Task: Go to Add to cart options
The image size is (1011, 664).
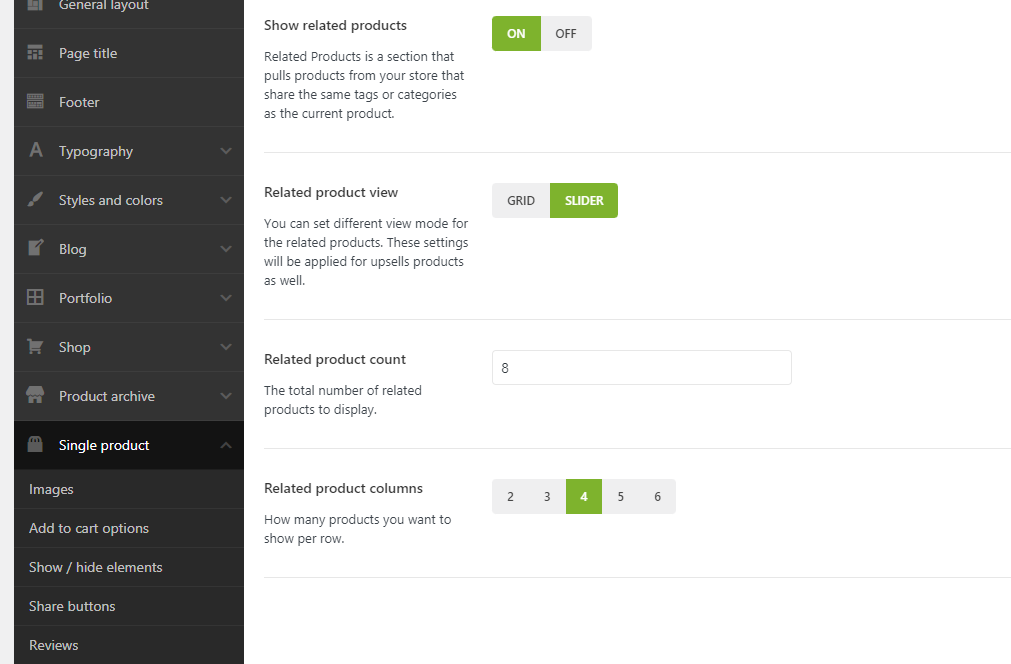Action: tap(89, 528)
